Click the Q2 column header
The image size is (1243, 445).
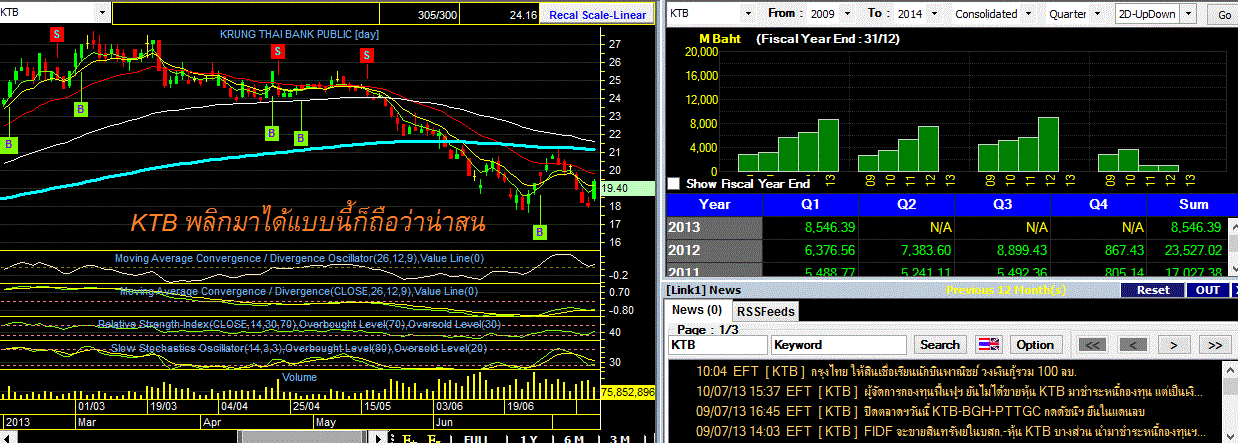[906, 205]
